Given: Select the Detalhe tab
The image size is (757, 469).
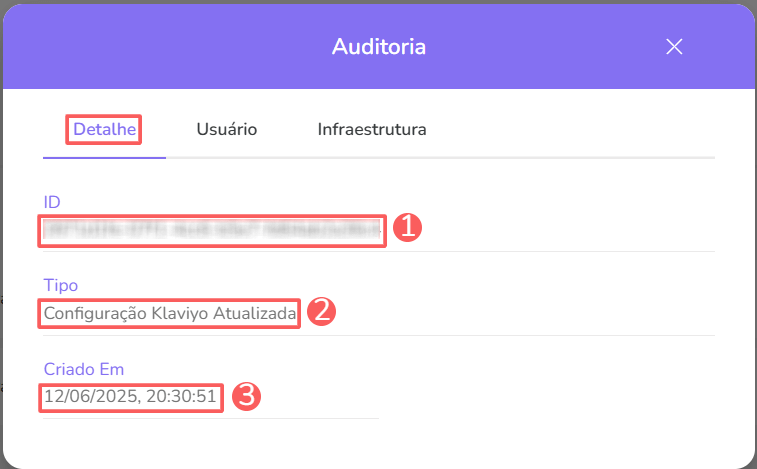Looking at the screenshot, I should (104, 129).
